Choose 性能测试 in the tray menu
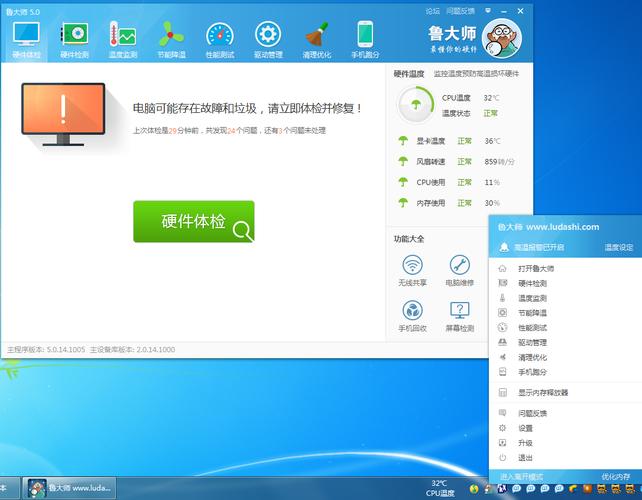Viewport: 642px width, 500px height. click(565, 328)
